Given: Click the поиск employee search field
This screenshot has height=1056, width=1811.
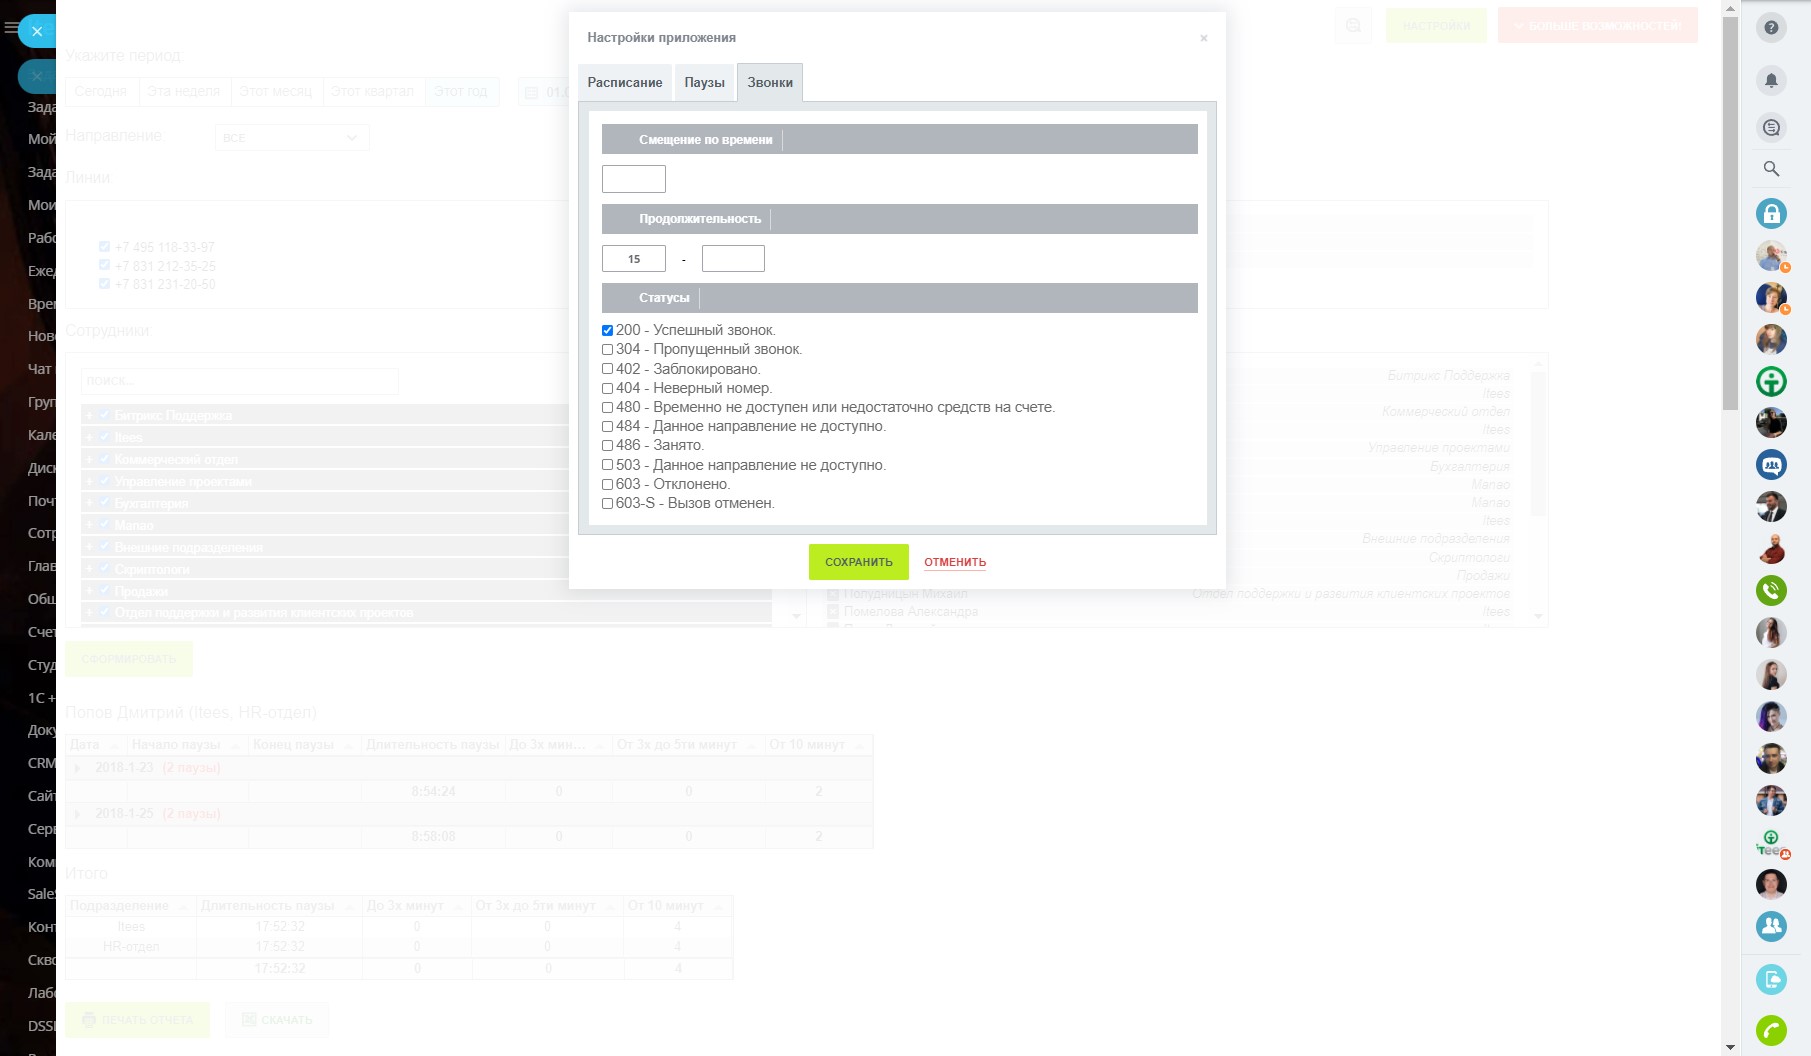Looking at the screenshot, I should click(x=240, y=381).
